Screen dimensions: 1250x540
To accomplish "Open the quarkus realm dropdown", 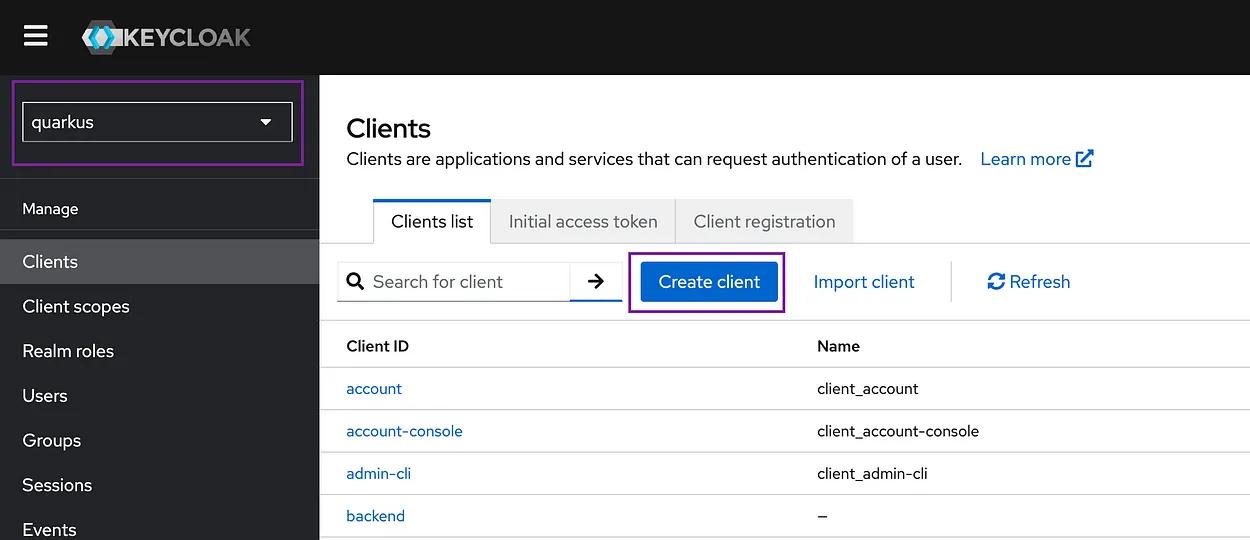I will [x=157, y=122].
